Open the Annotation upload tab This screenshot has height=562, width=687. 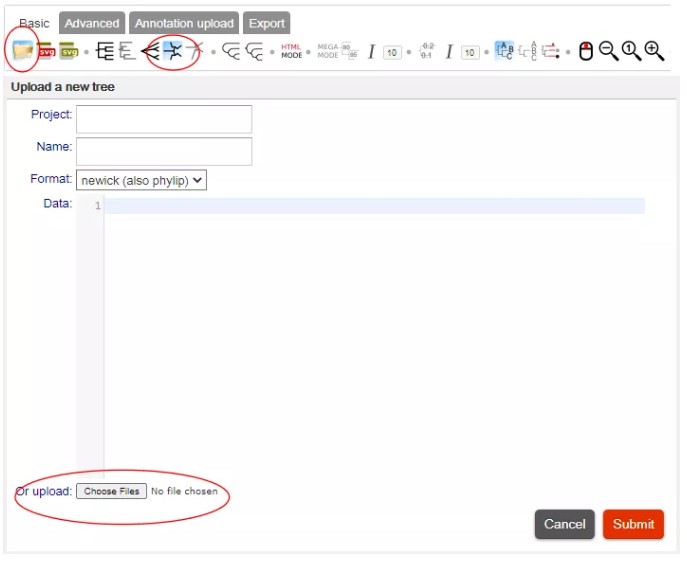pos(184,23)
